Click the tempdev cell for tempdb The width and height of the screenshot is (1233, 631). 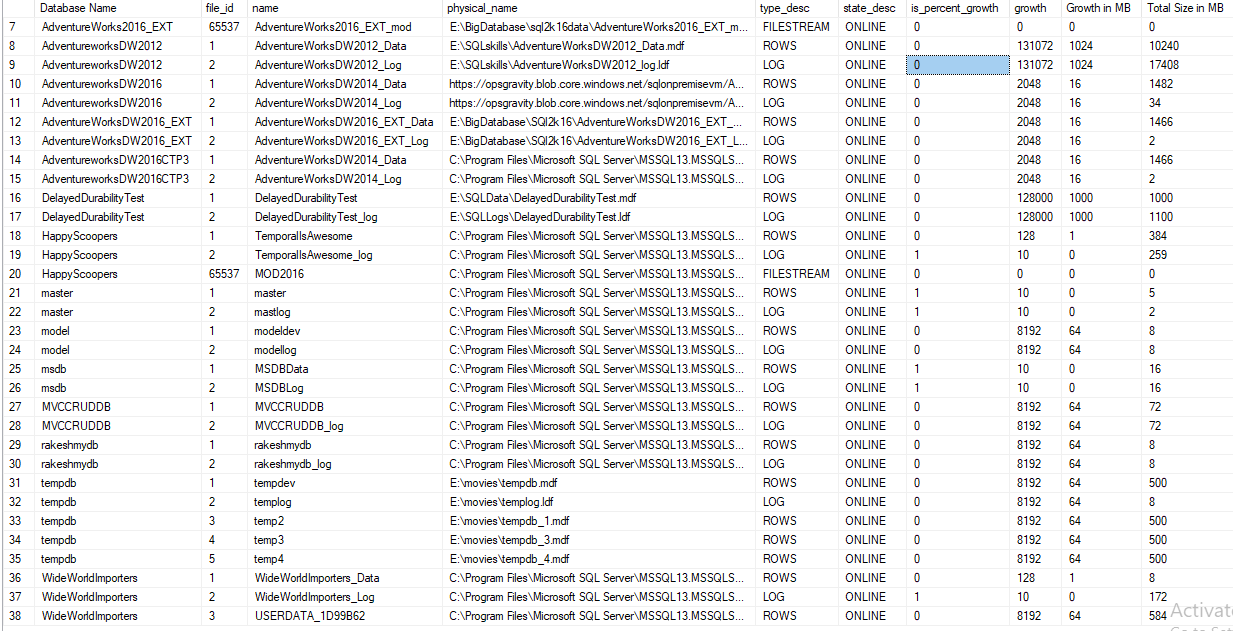pyautogui.click(x=277, y=483)
